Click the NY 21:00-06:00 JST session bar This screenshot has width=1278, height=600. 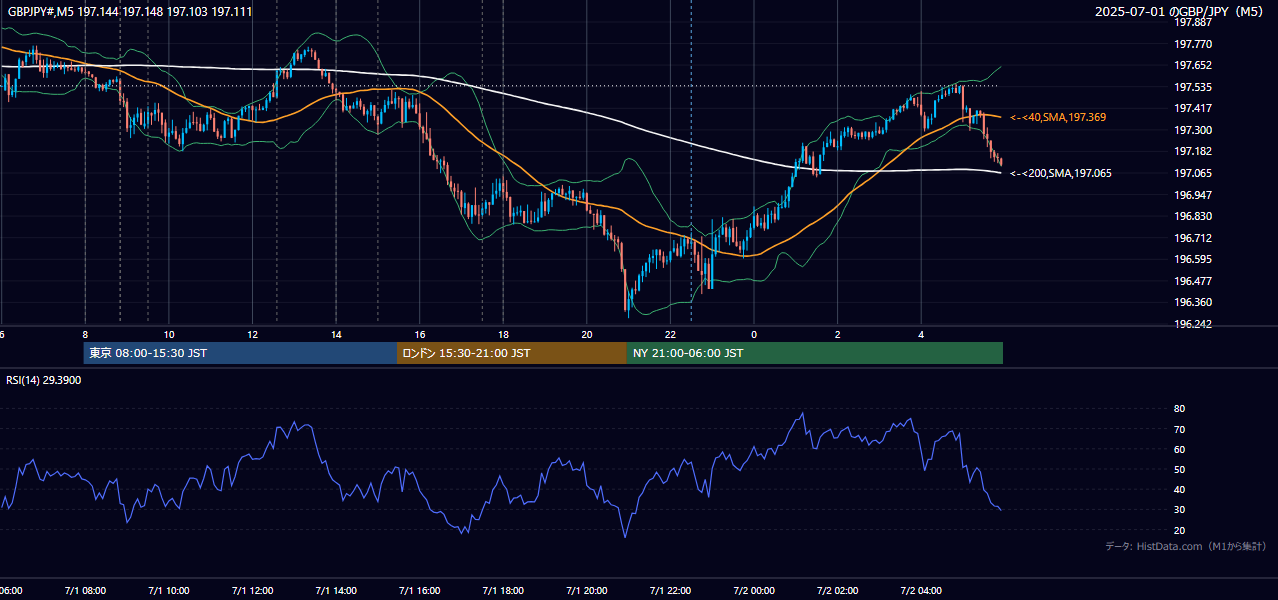815,353
